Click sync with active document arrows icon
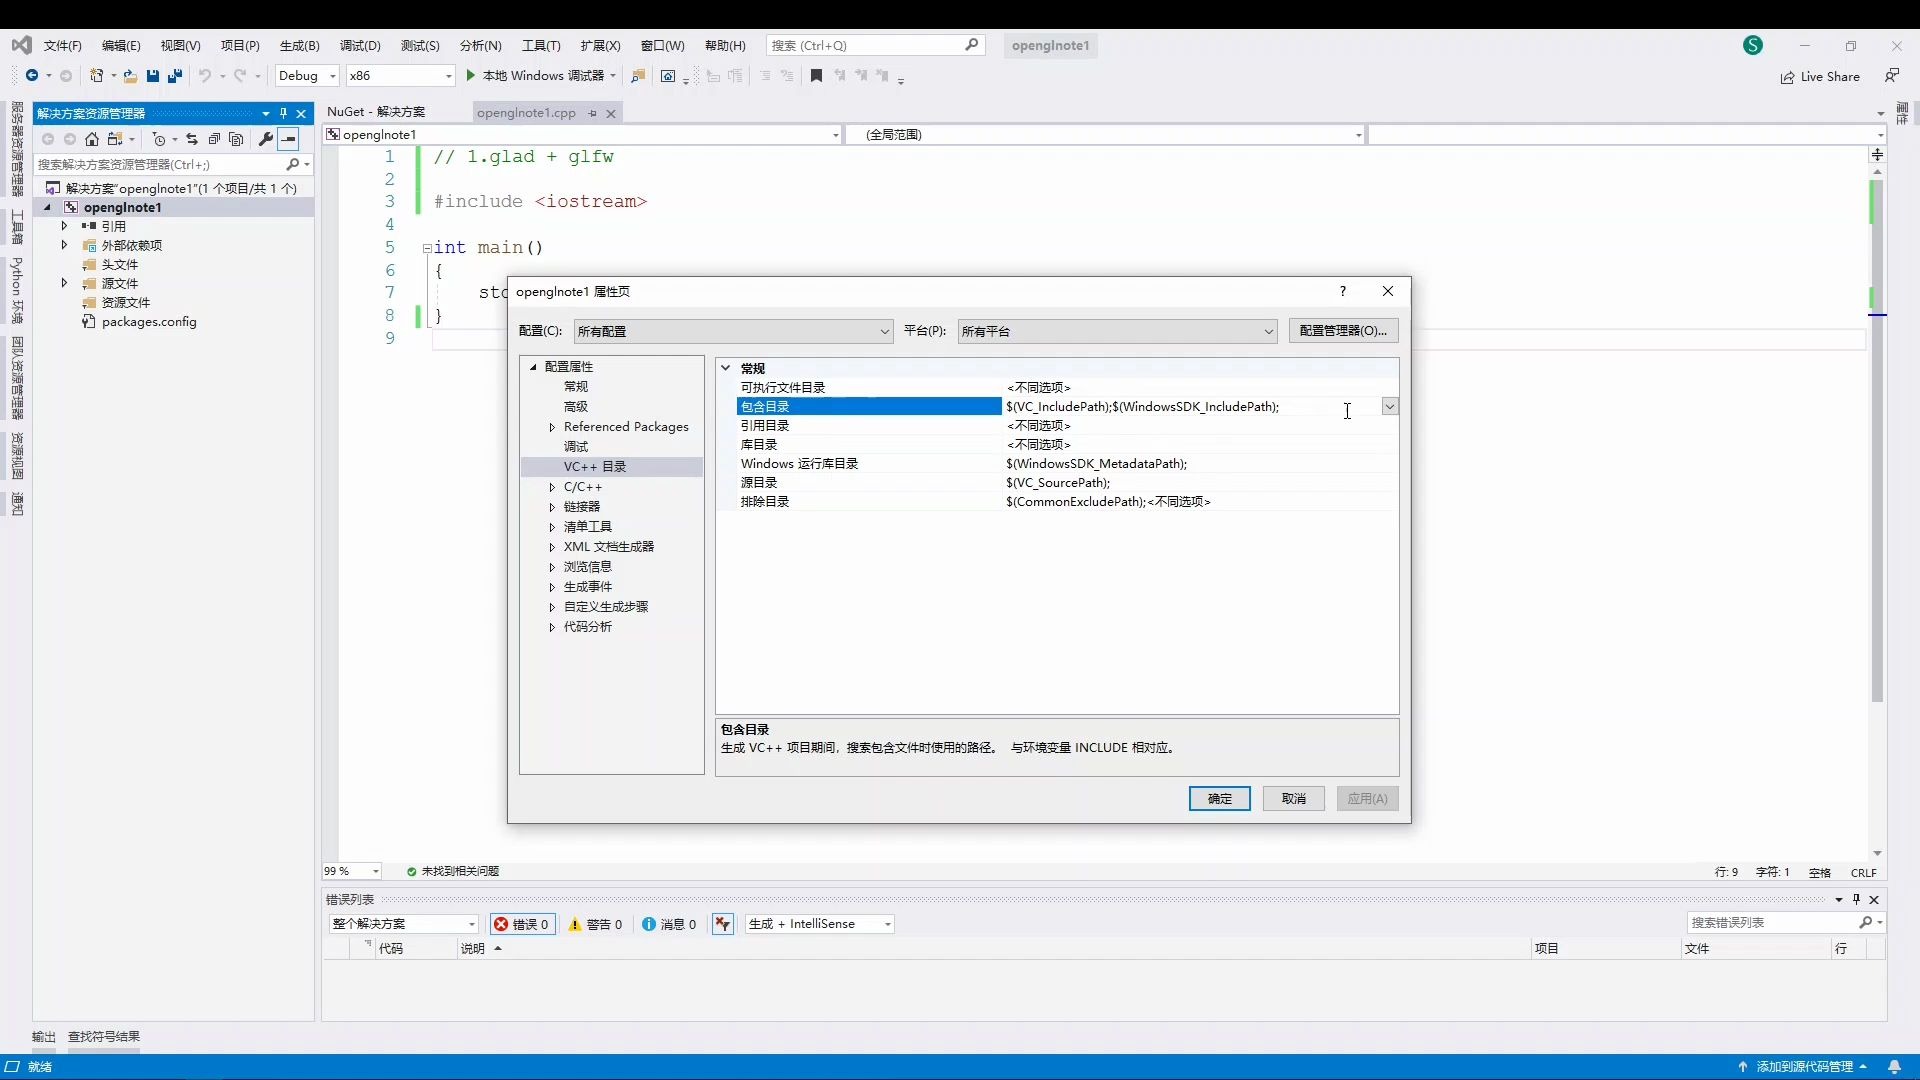This screenshot has width=1920, height=1080. (192, 139)
